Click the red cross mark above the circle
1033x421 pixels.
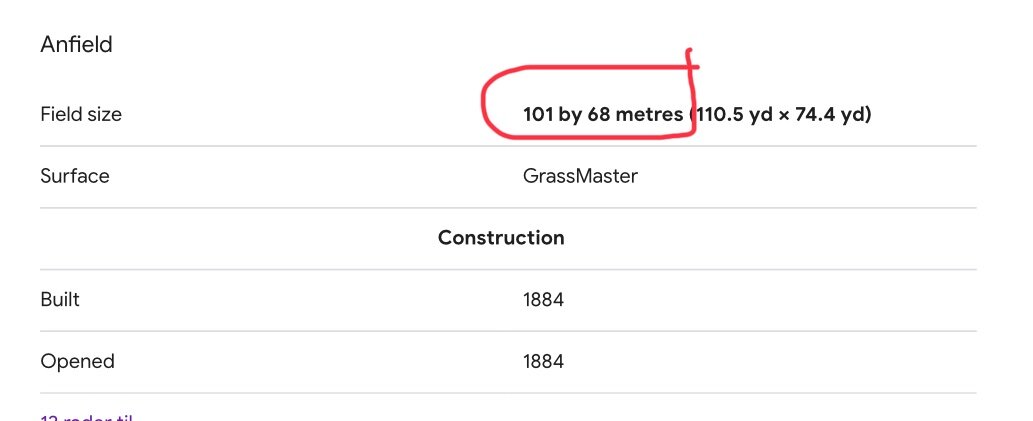click(690, 63)
